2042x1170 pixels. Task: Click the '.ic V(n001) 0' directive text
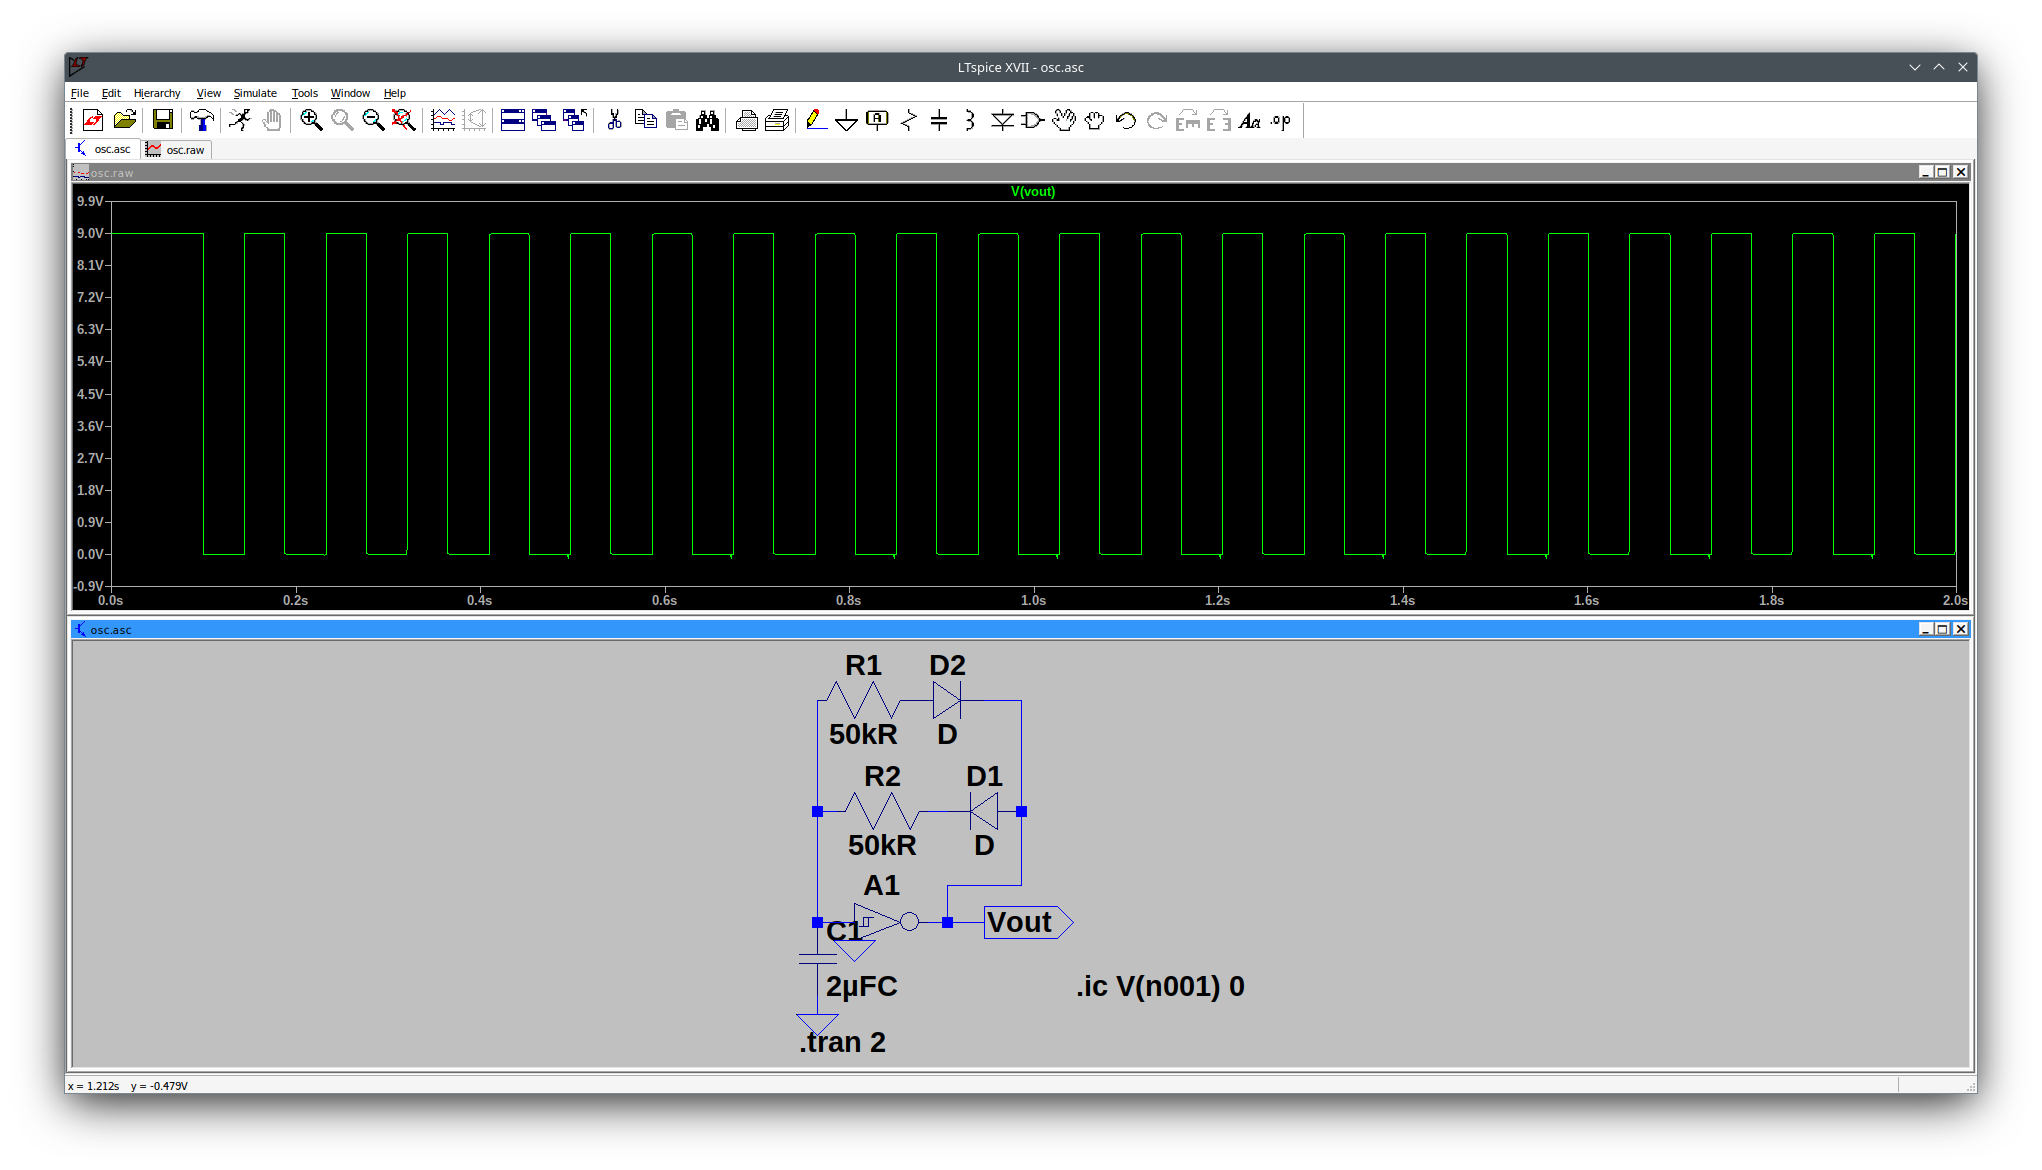click(x=1160, y=986)
